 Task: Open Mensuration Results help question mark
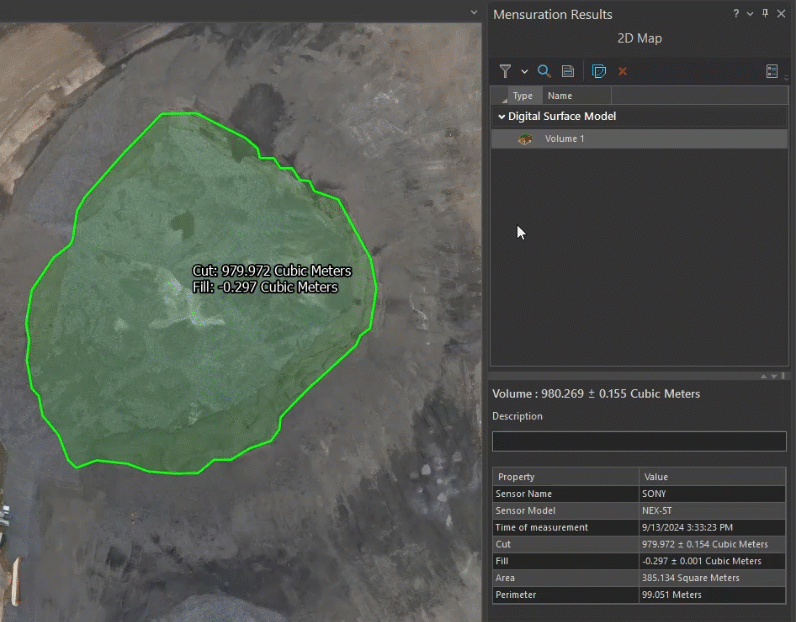(x=736, y=14)
